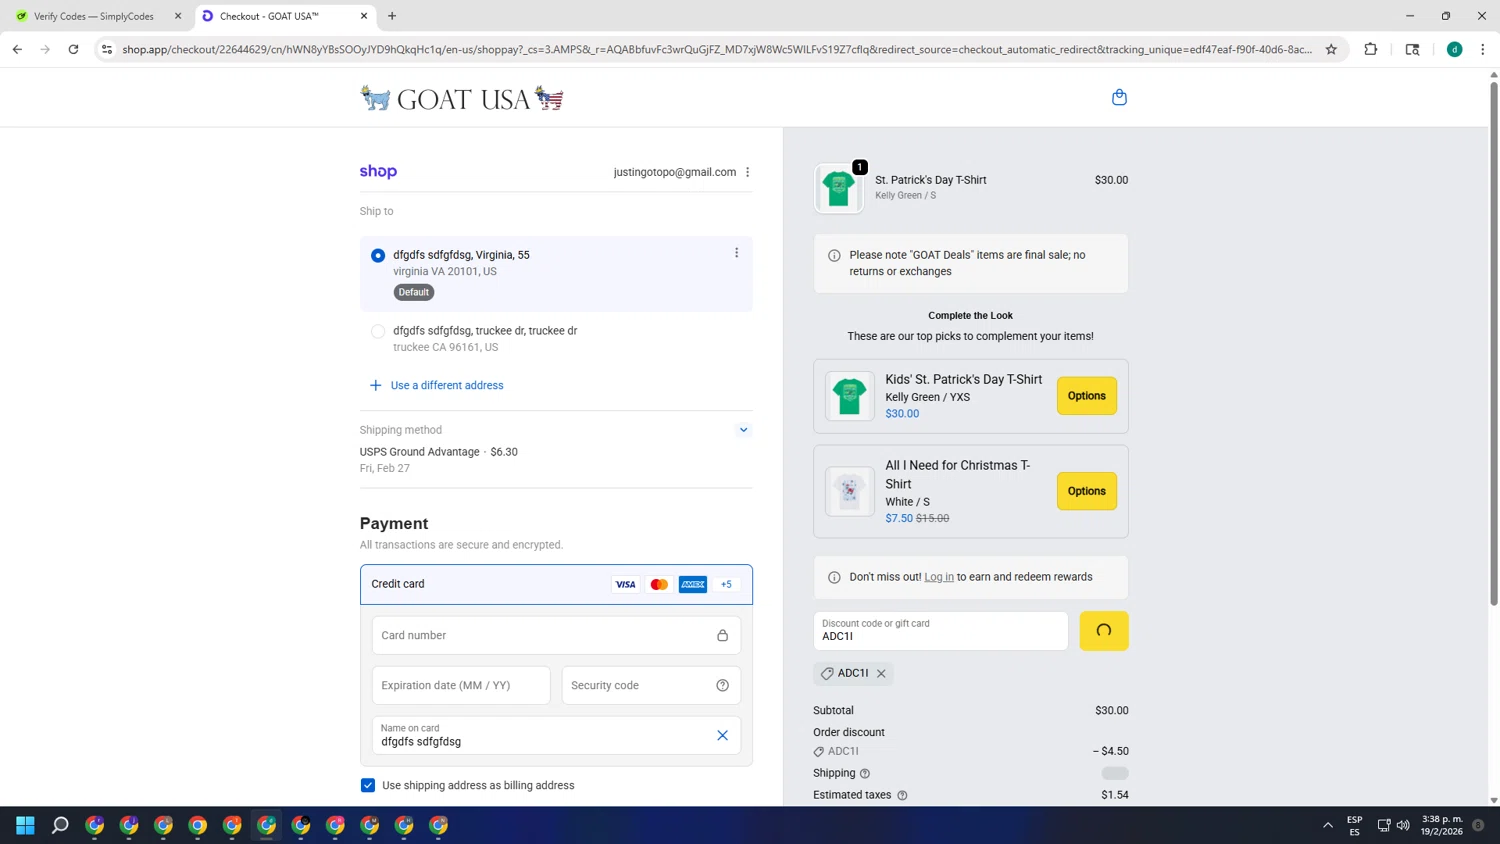The height and width of the screenshot is (844, 1500).
Task: Open Shipping info help icon
Action: click(x=865, y=773)
